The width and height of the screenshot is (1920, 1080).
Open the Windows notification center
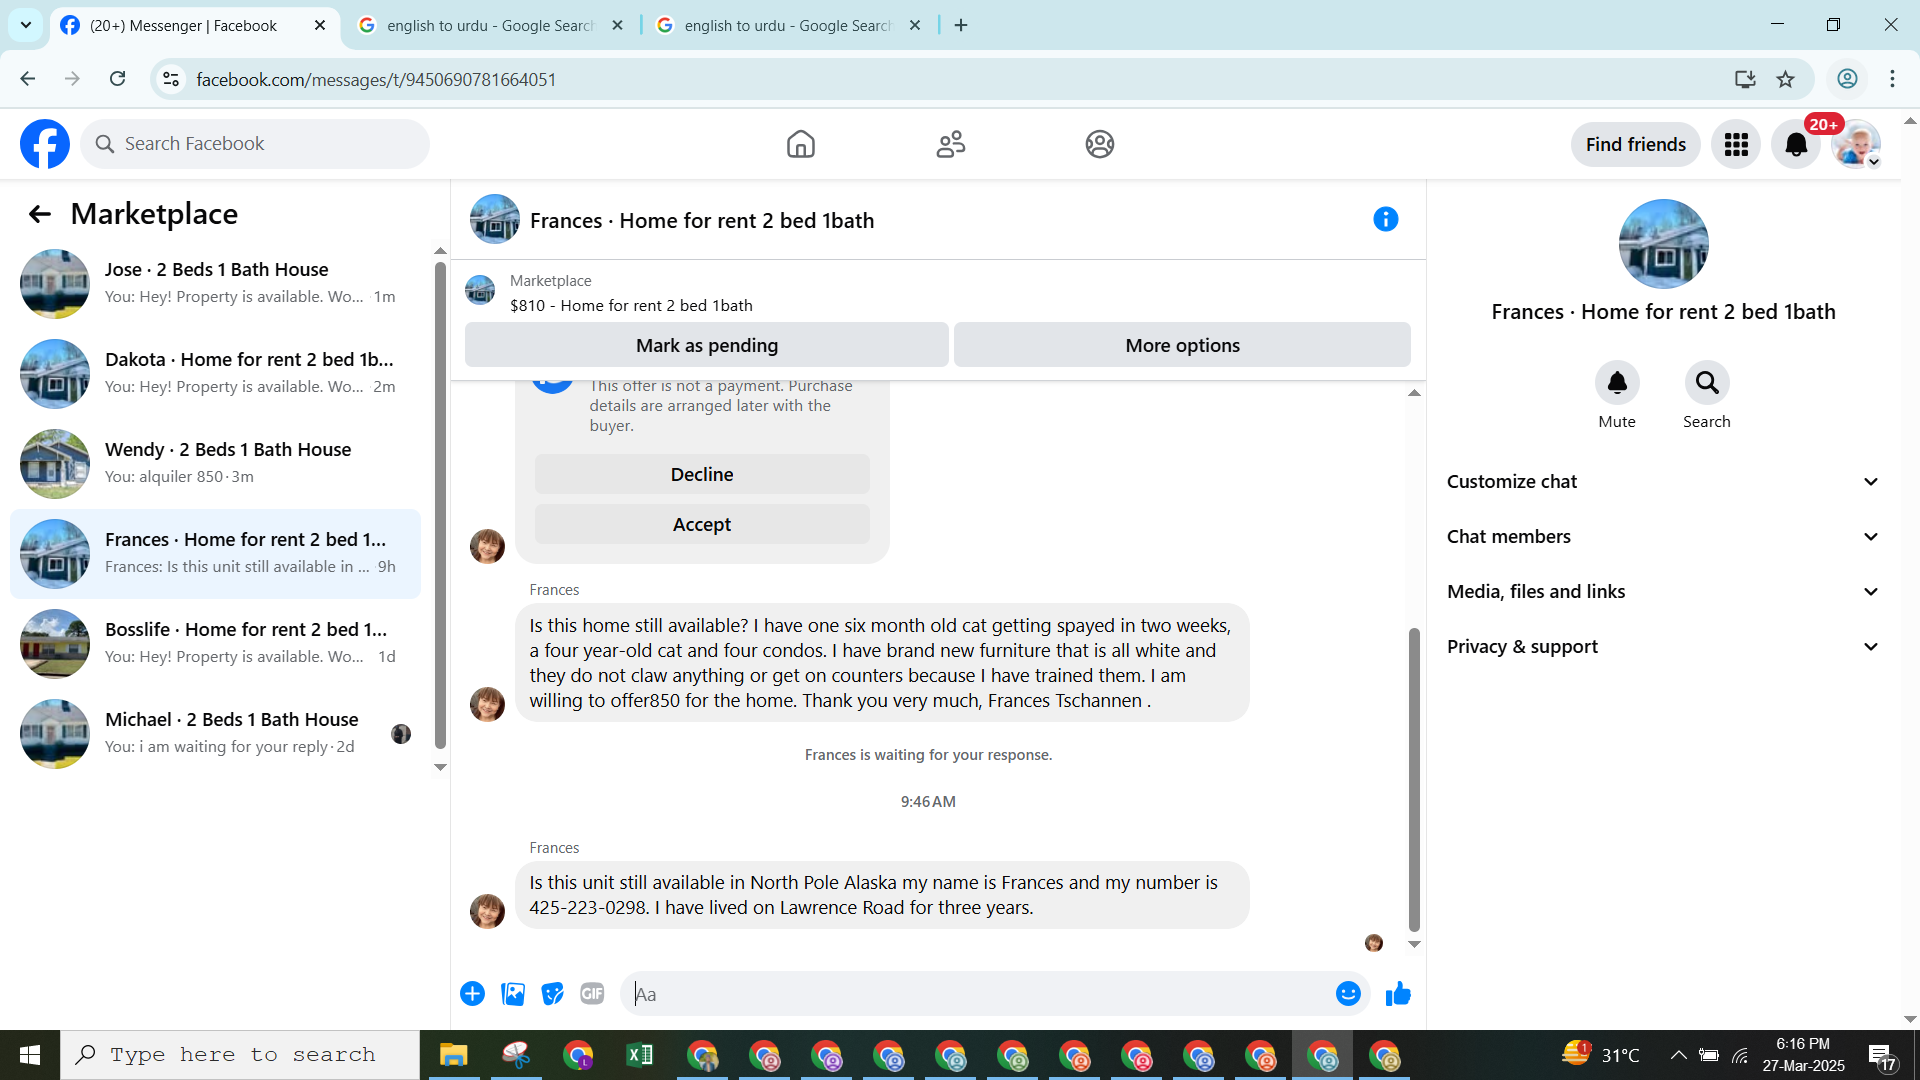point(1881,1055)
